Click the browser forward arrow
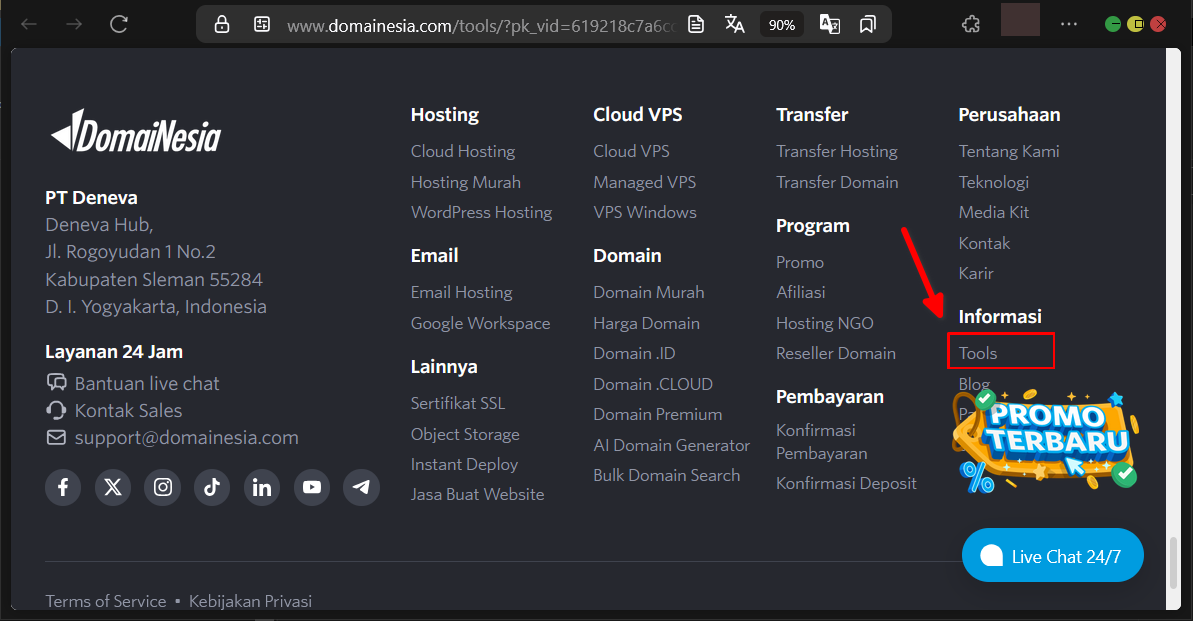 [74, 24]
